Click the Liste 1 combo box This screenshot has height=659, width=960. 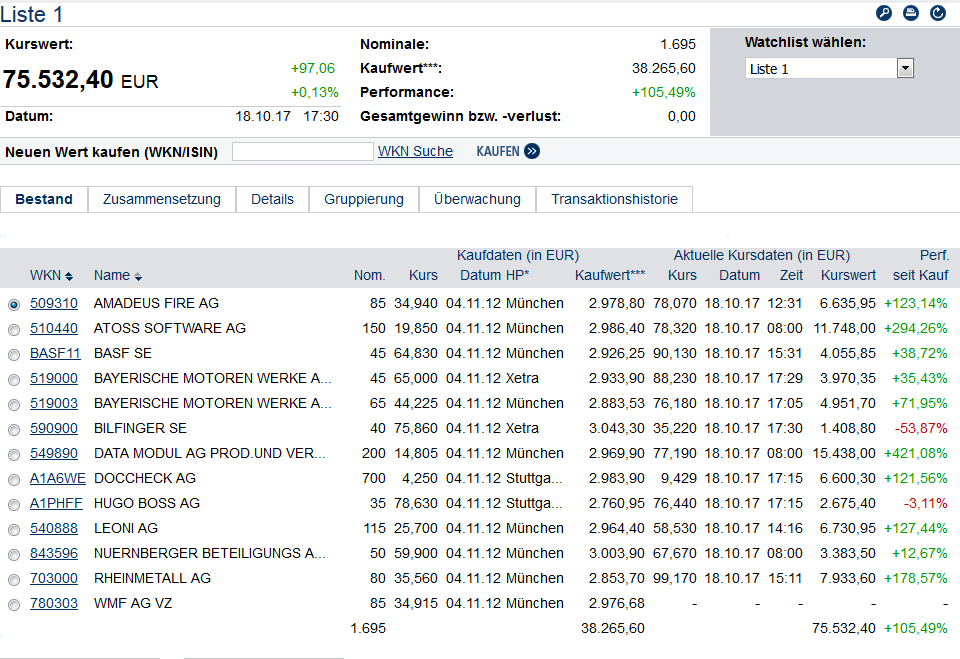[x=829, y=68]
